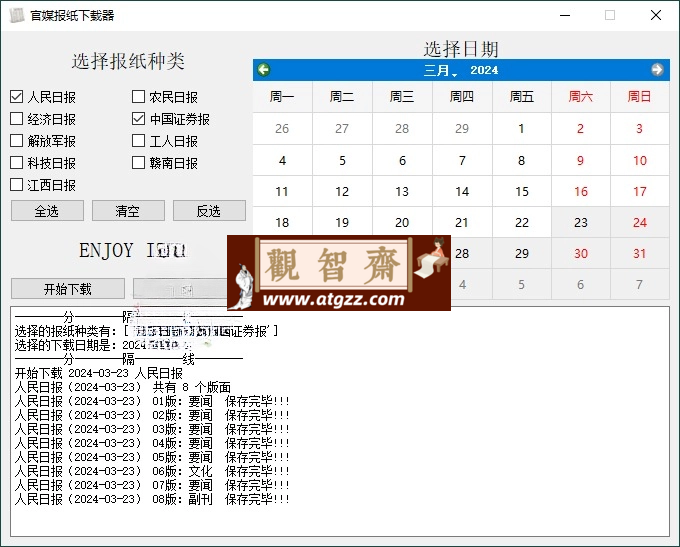Select Sunday March 31
This screenshot has height=547, width=680.
pos(640,253)
